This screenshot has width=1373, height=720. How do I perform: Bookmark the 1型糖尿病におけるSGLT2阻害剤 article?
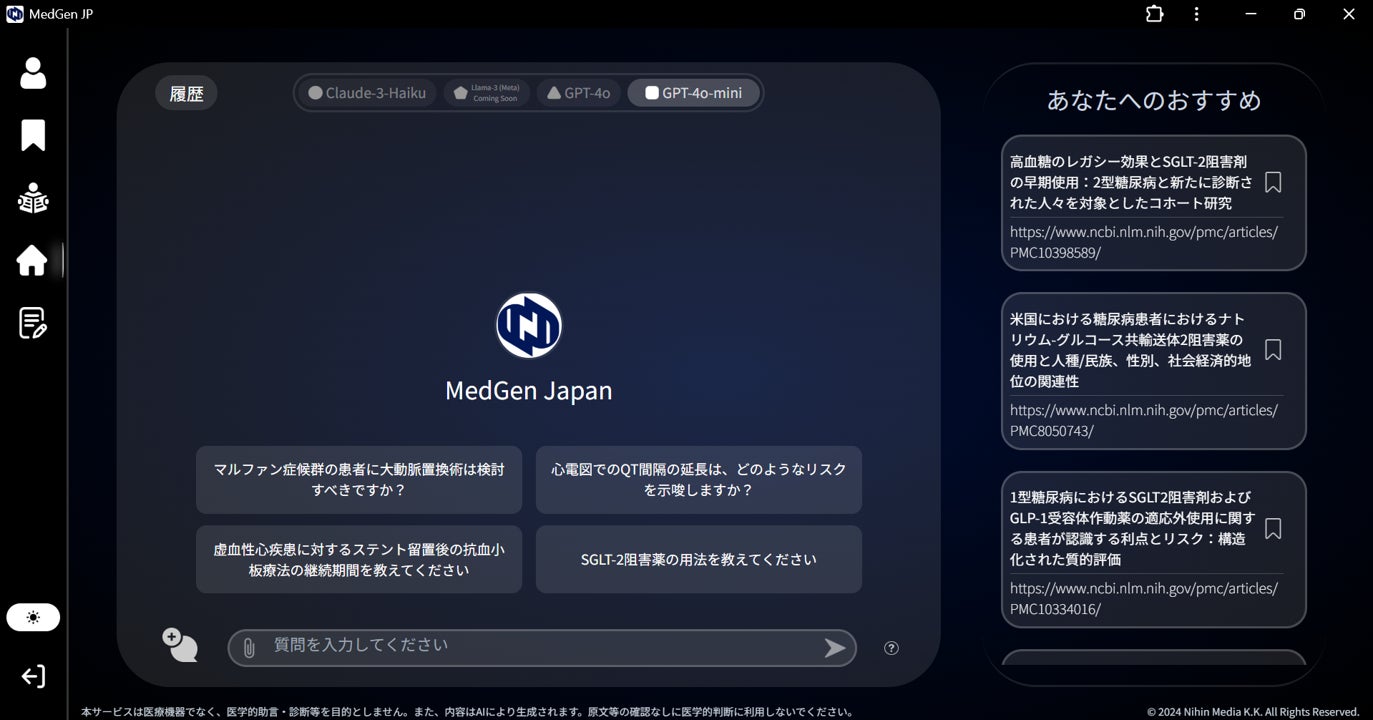[1273, 528]
